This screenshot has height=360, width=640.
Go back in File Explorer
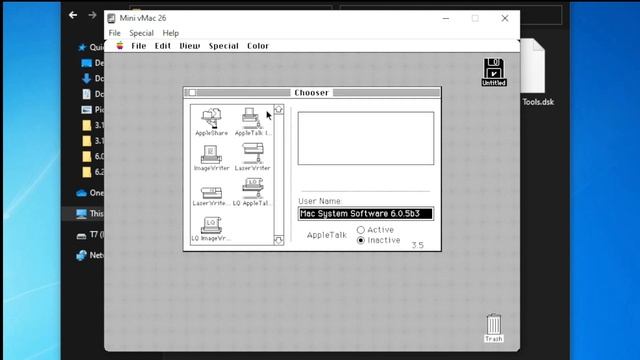coord(73,15)
